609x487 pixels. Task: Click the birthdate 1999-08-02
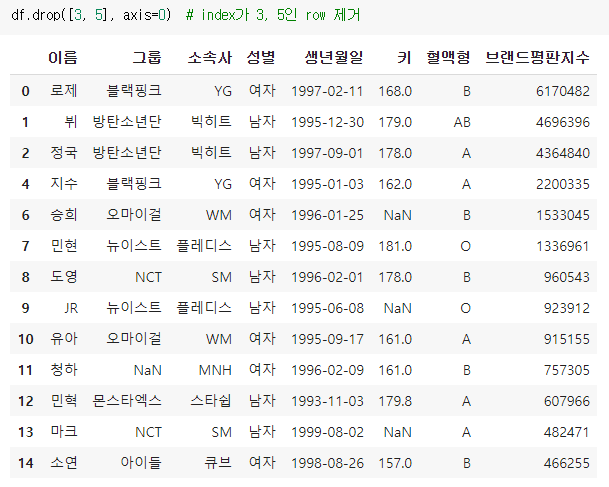coord(327,432)
